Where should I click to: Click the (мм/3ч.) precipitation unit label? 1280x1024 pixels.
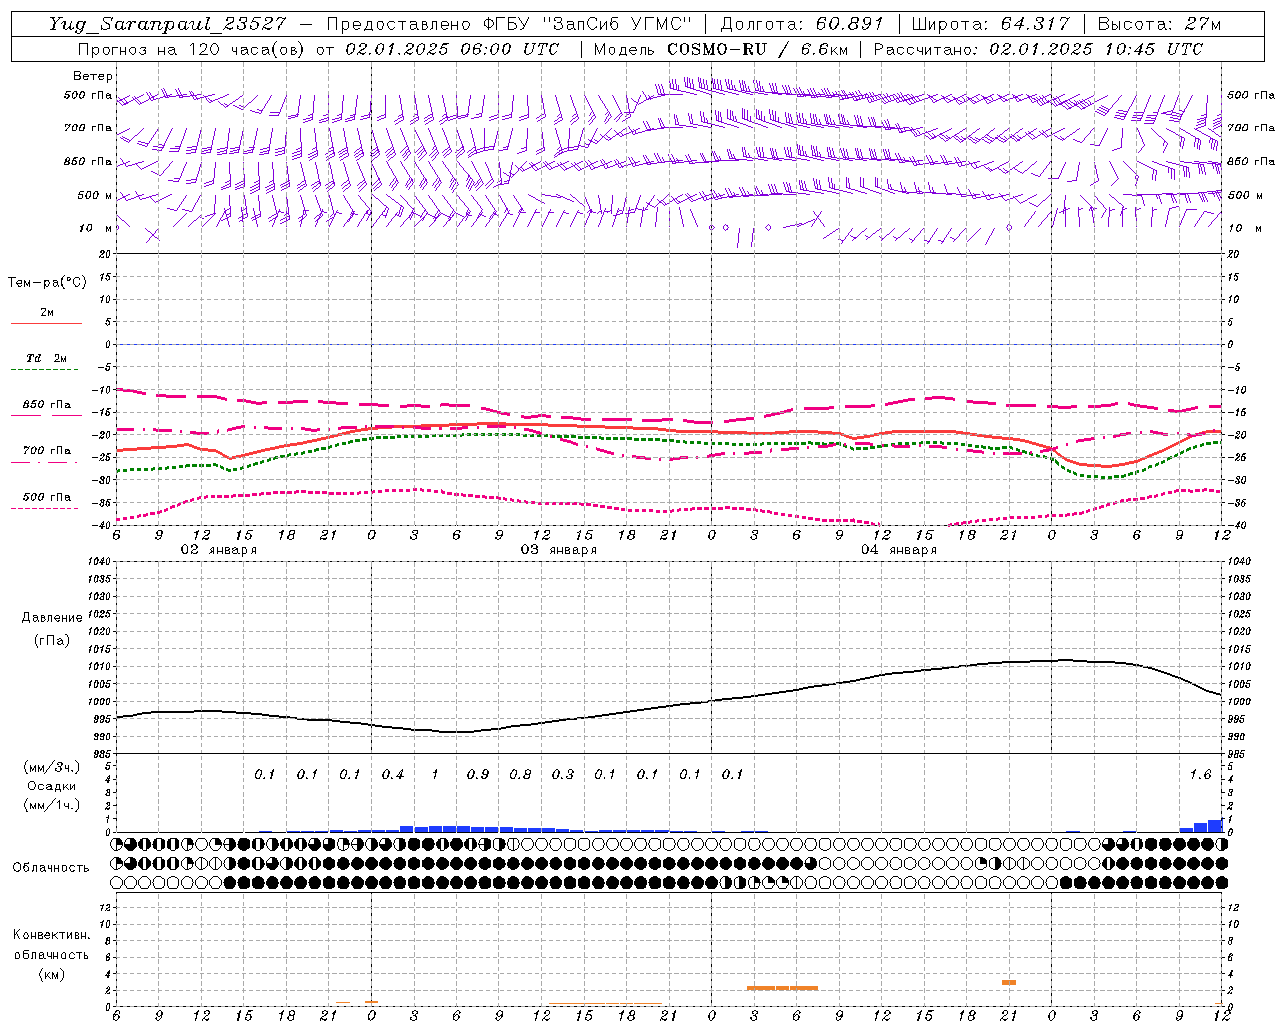tap(52, 767)
